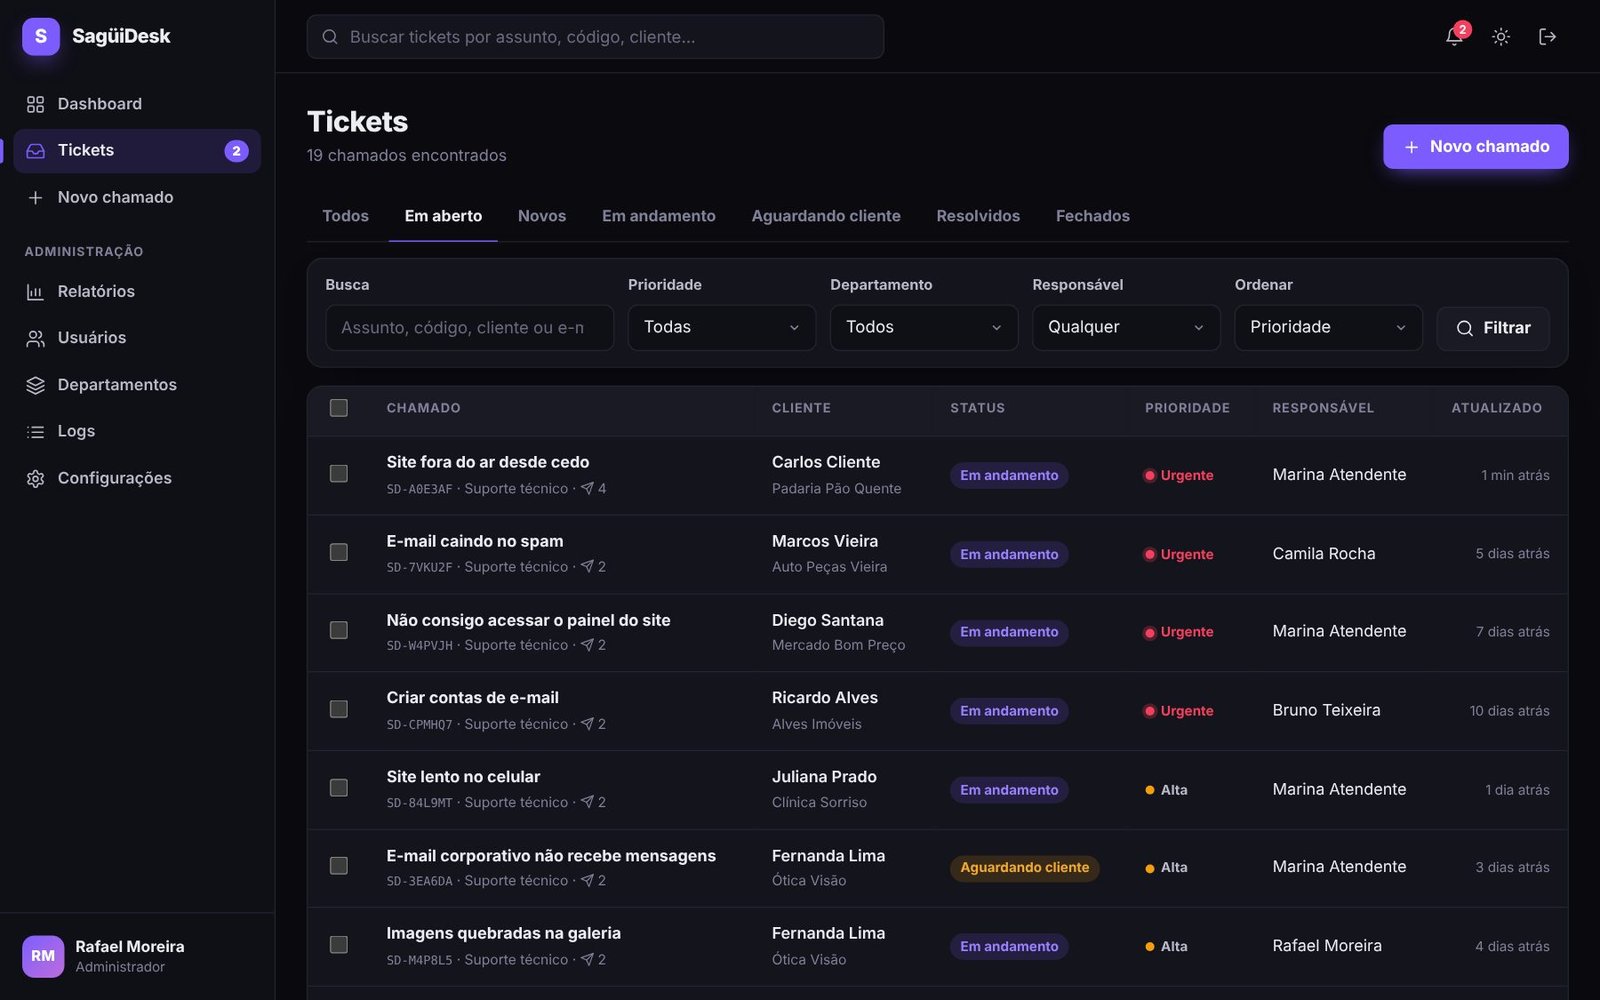
Task: Click the Tickets sidebar item
Action: click(137, 151)
